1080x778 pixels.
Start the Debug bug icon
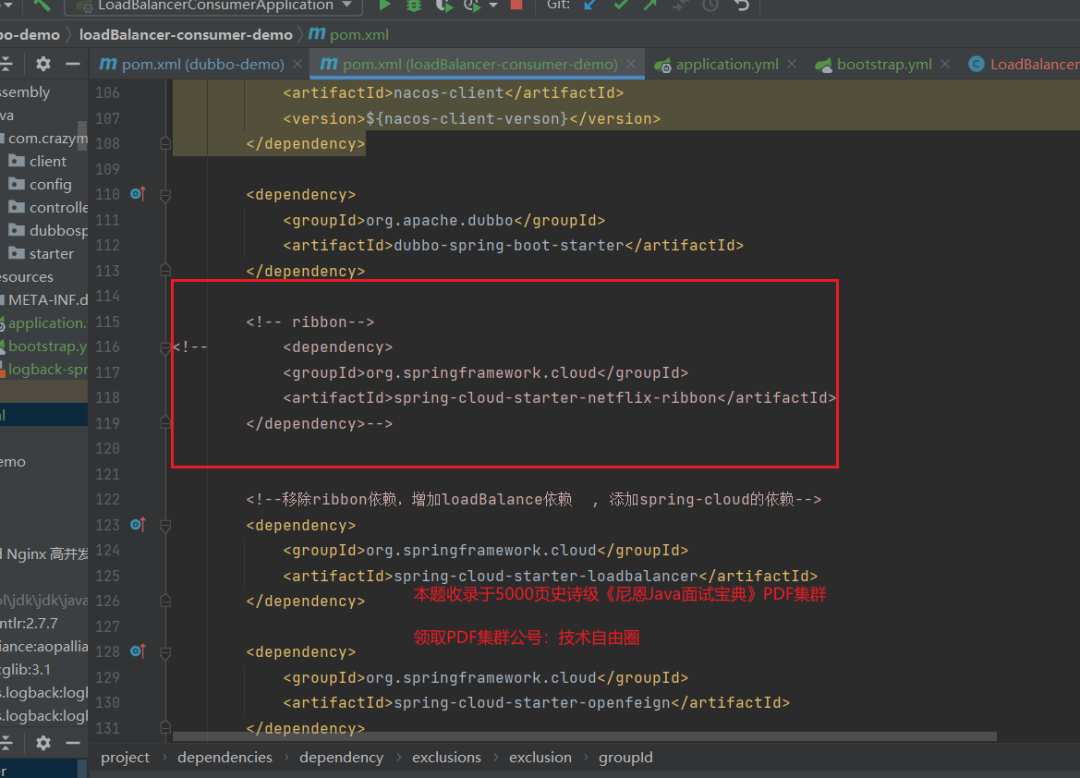tap(414, 5)
